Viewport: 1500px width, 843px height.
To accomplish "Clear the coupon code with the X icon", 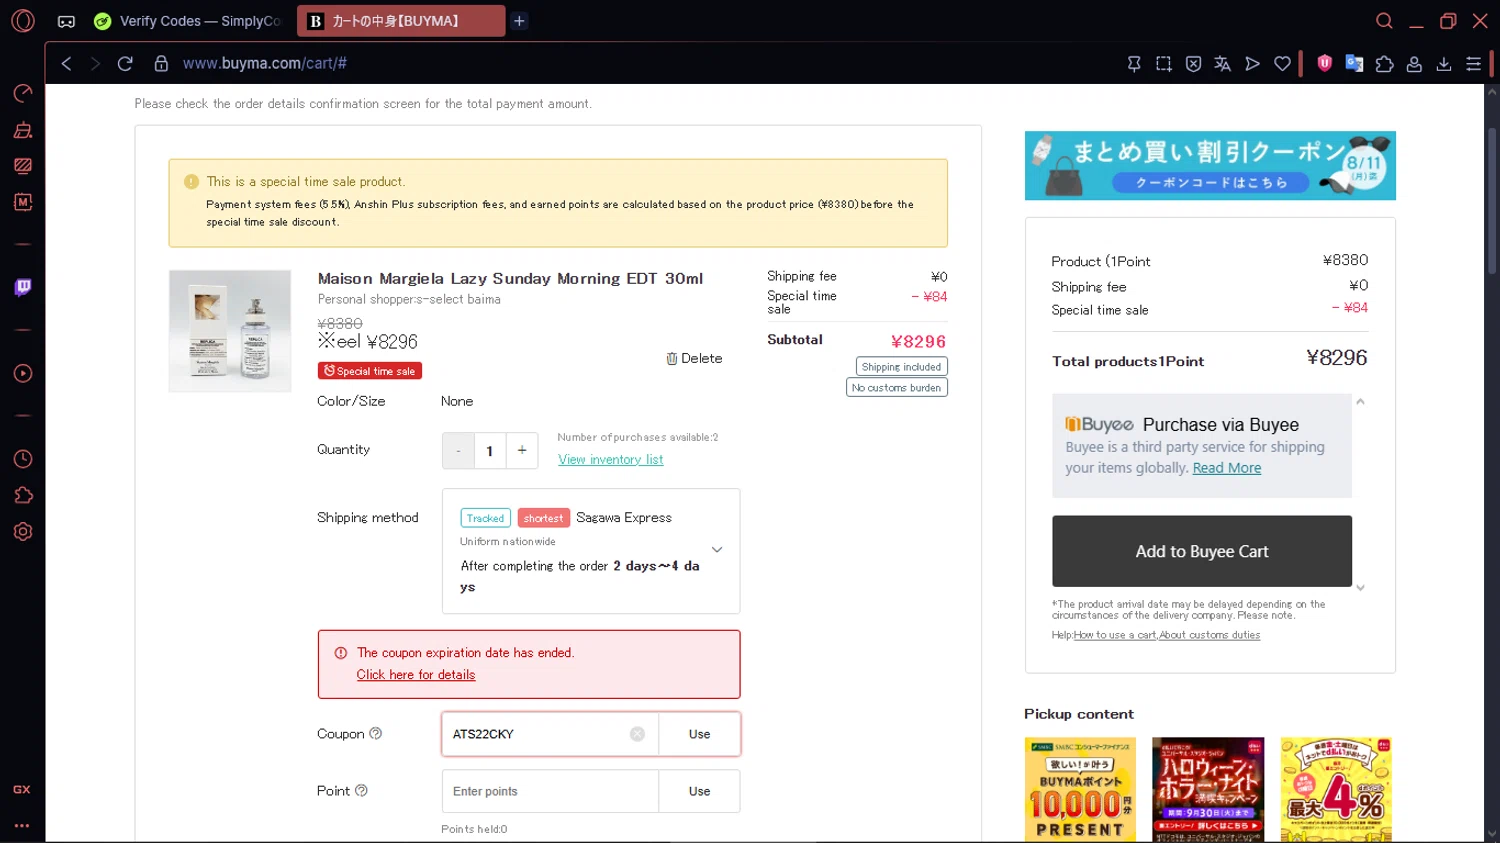I will click(x=637, y=734).
